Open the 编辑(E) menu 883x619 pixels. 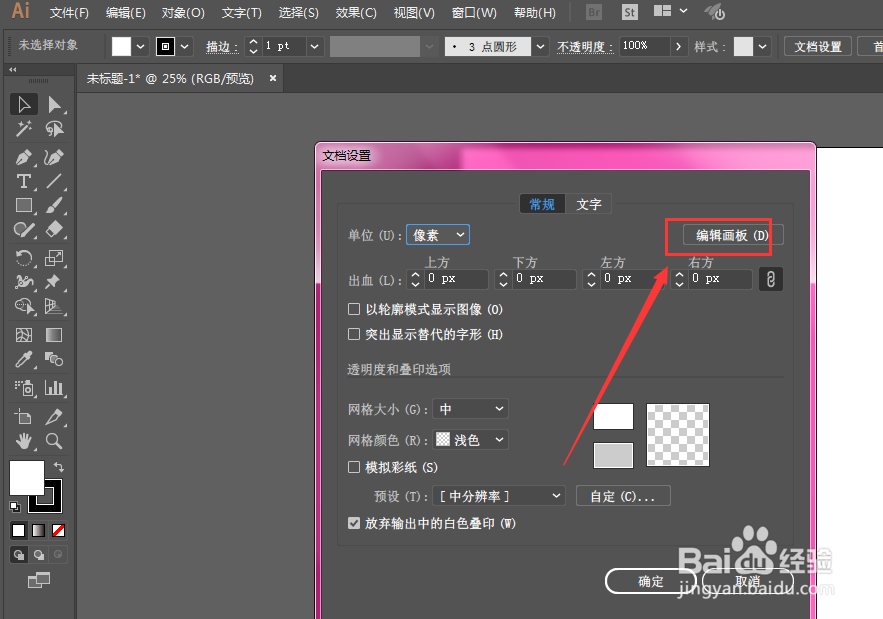pos(126,12)
